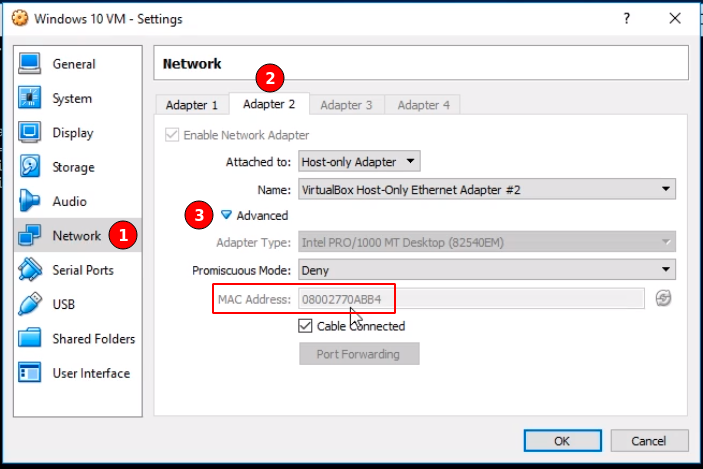
Task: Select the System chip icon
Action: click(x=30, y=98)
